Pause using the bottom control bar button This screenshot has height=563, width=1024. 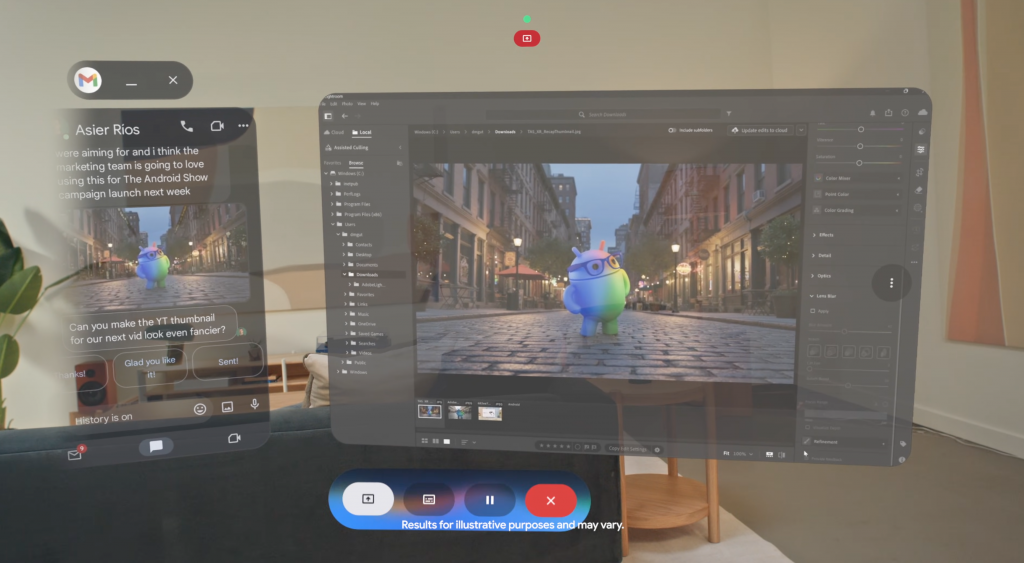490,500
